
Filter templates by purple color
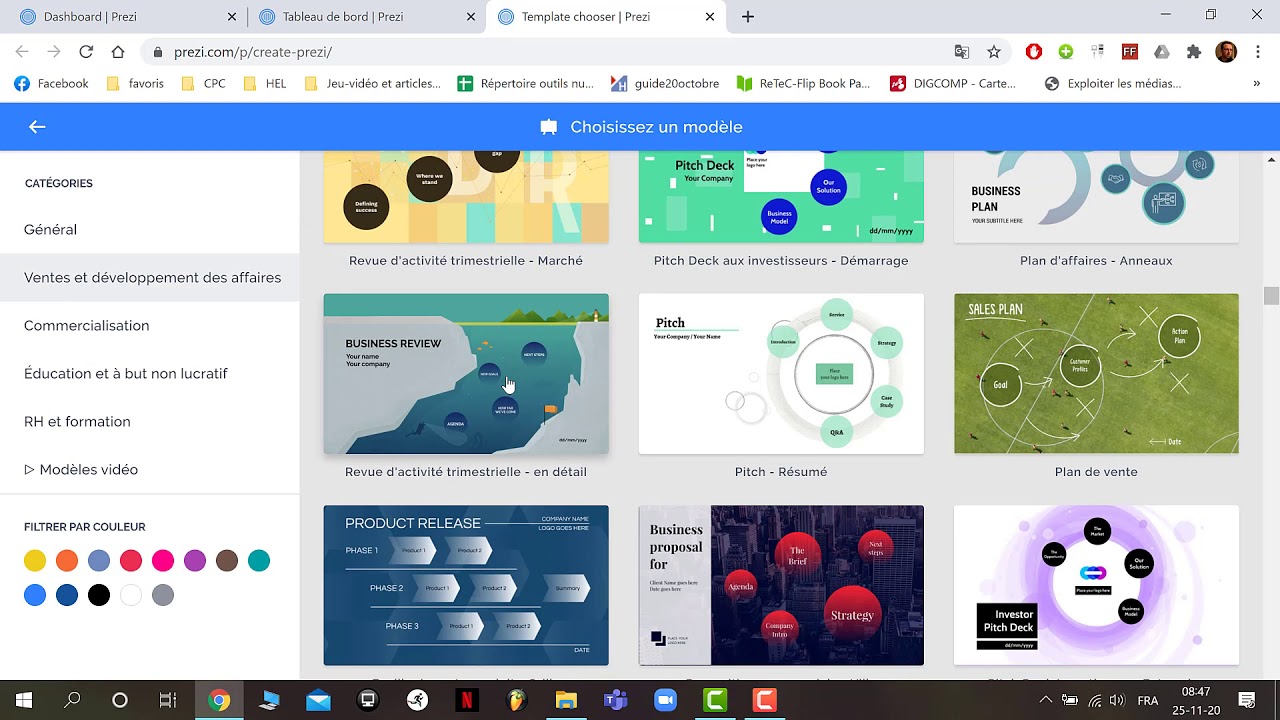click(x=195, y=561)
